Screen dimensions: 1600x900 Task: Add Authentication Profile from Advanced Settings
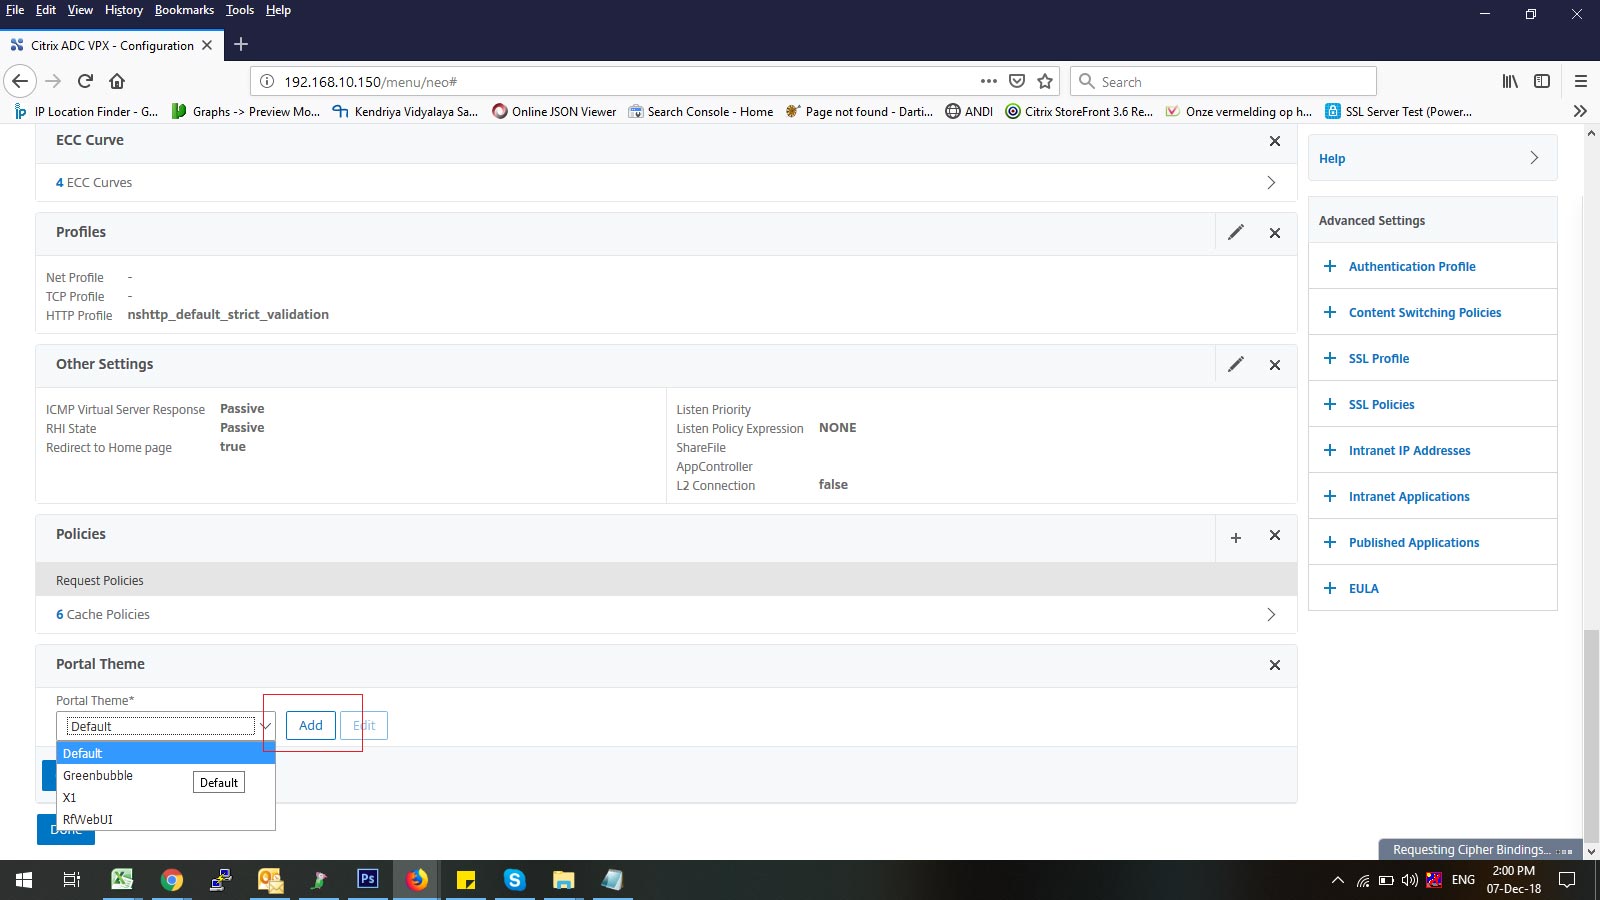pyautogui.click(x=1330, y=266)
